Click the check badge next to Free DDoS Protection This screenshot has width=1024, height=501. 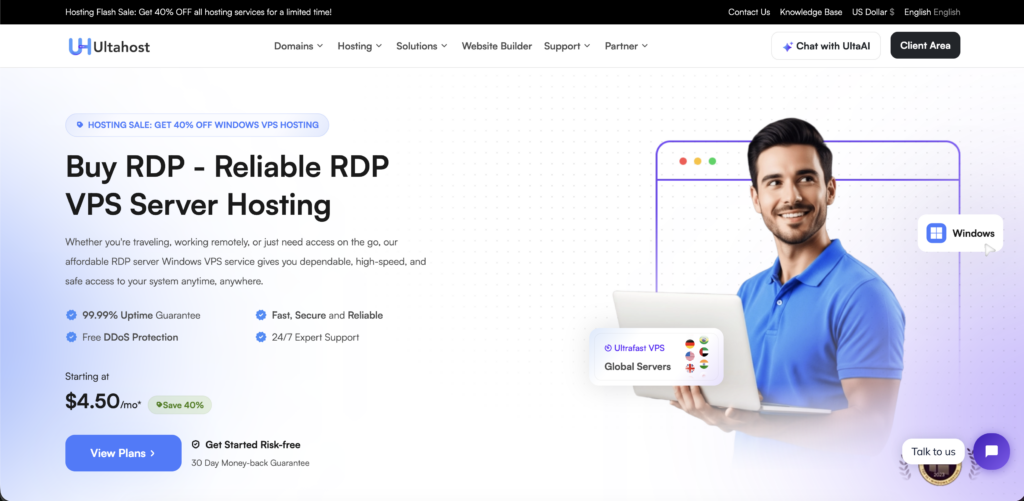click(x=71, y=337)
